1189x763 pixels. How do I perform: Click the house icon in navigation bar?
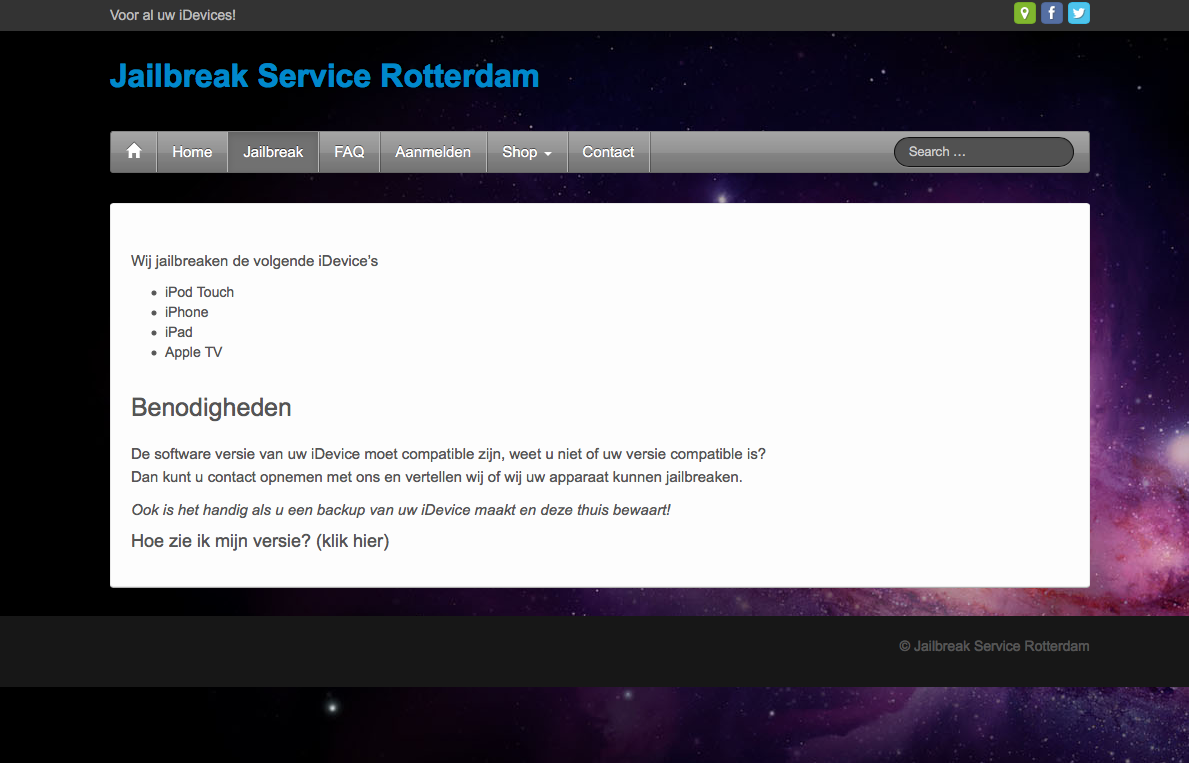pos(134,152)
